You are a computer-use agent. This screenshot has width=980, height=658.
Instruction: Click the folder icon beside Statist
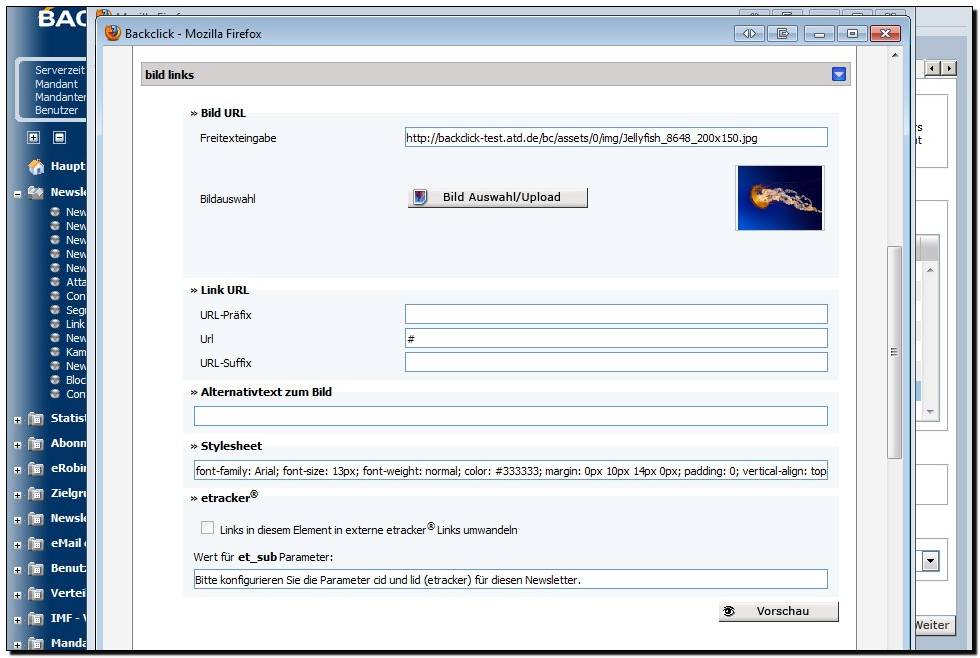[x=36, y=419]
